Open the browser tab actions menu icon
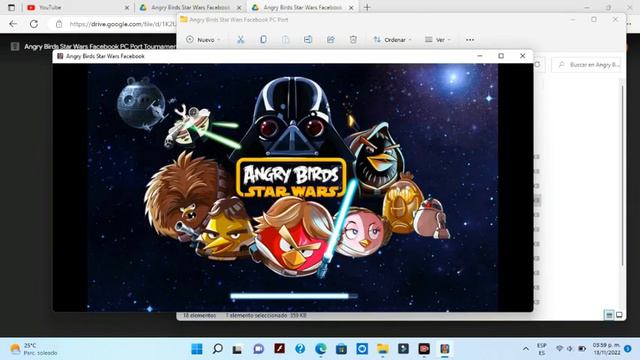Screen dimensions: 640x360 (x=11, y=7)
